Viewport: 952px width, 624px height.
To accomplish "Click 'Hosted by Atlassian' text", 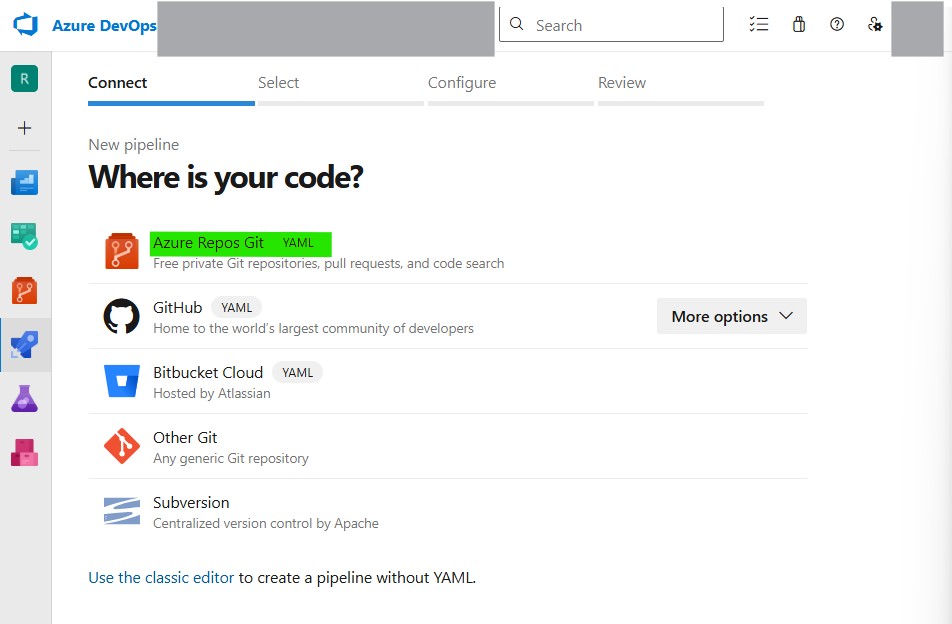I will point(212,393).
